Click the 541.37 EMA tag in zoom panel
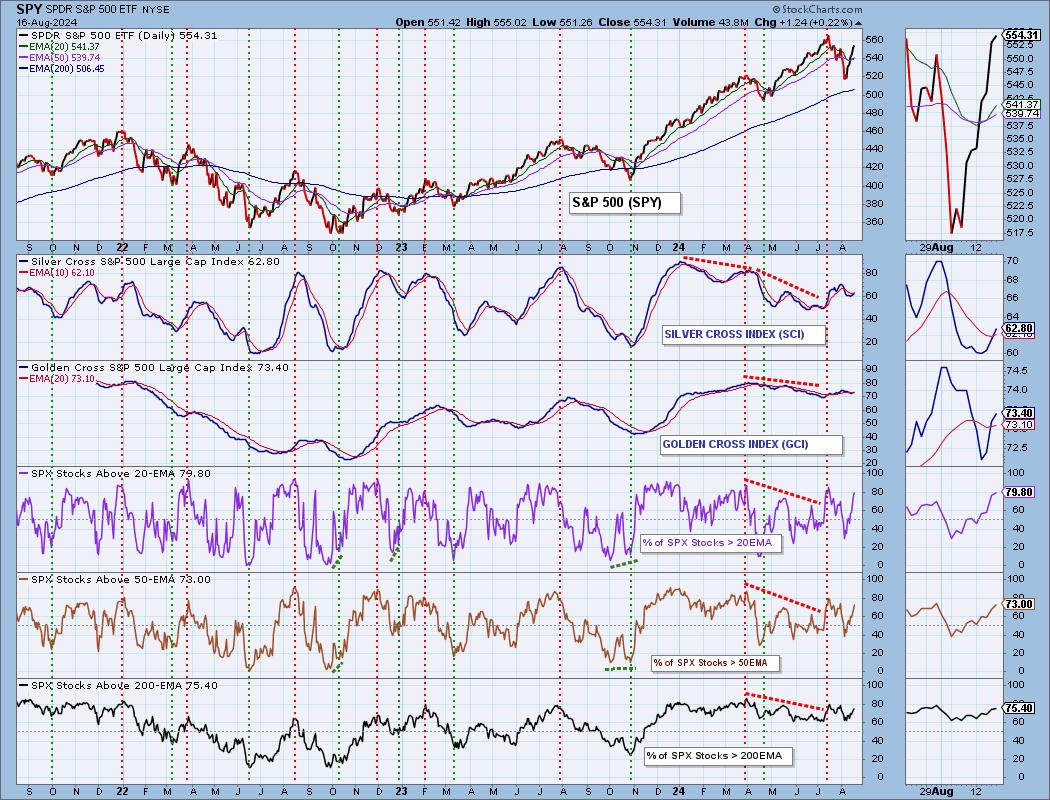The image size is (1050, 800). pyautogui.click(x=1022, y=104)
